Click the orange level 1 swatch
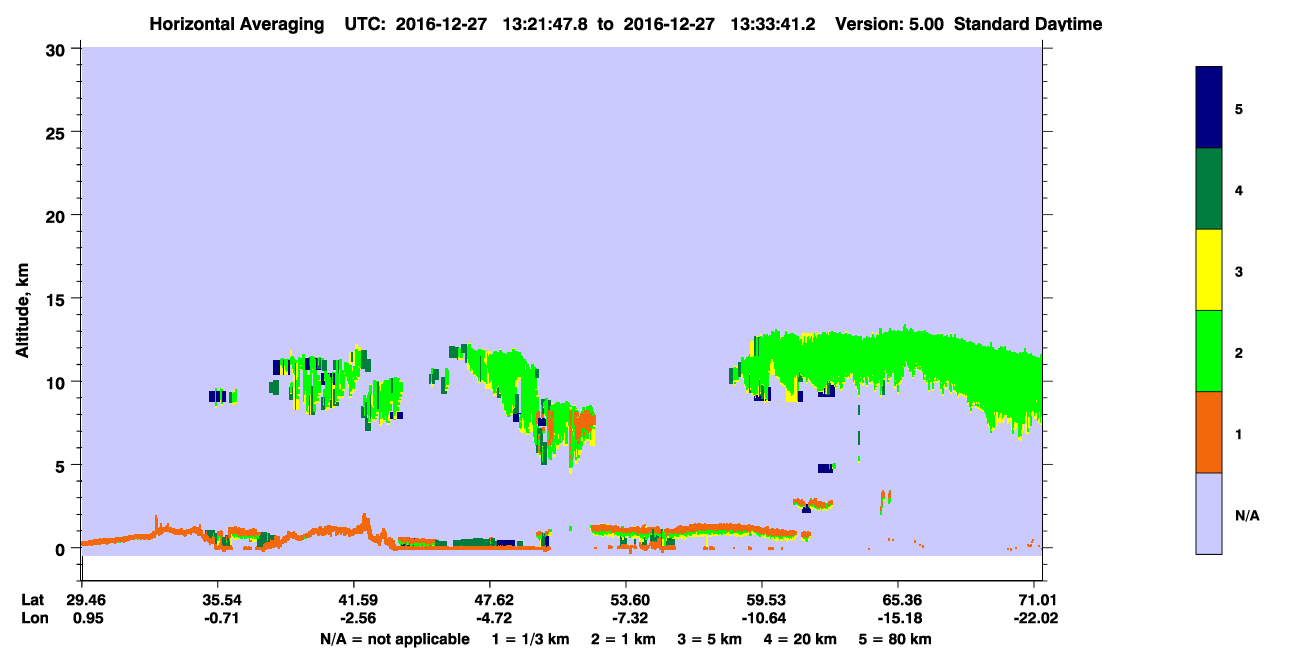This screenshot has height=667, width=1300. [1208, 432]
